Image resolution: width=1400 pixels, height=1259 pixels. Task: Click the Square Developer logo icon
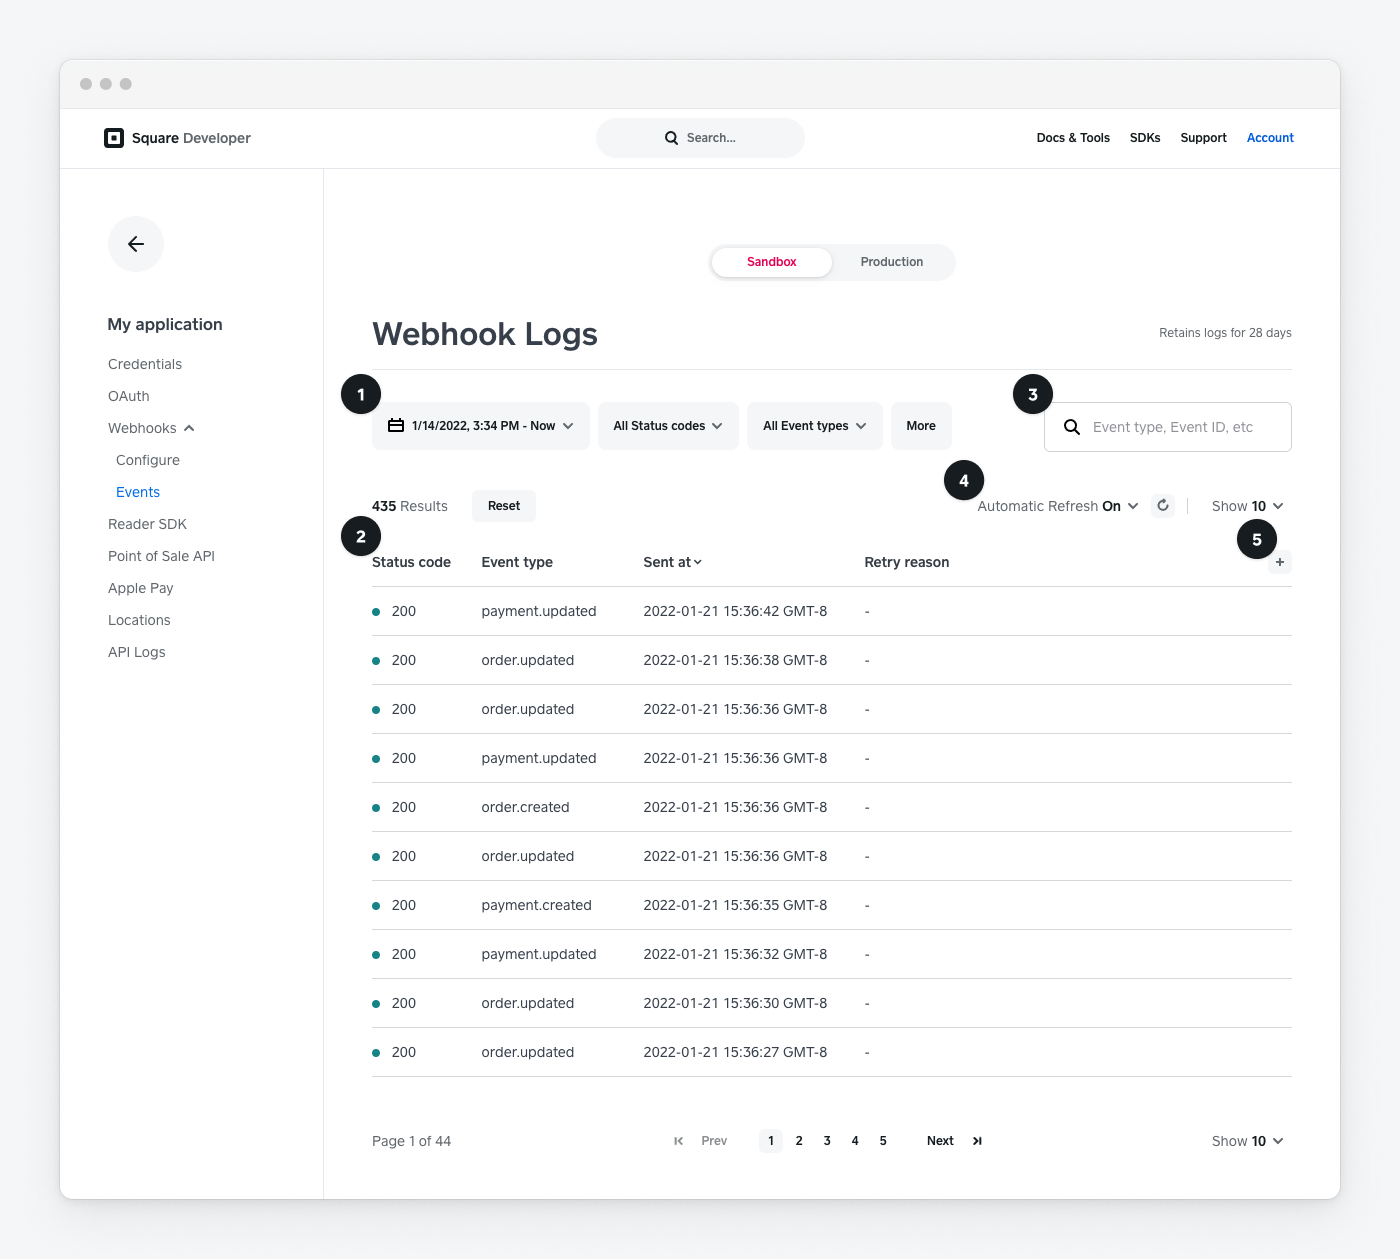114,138
